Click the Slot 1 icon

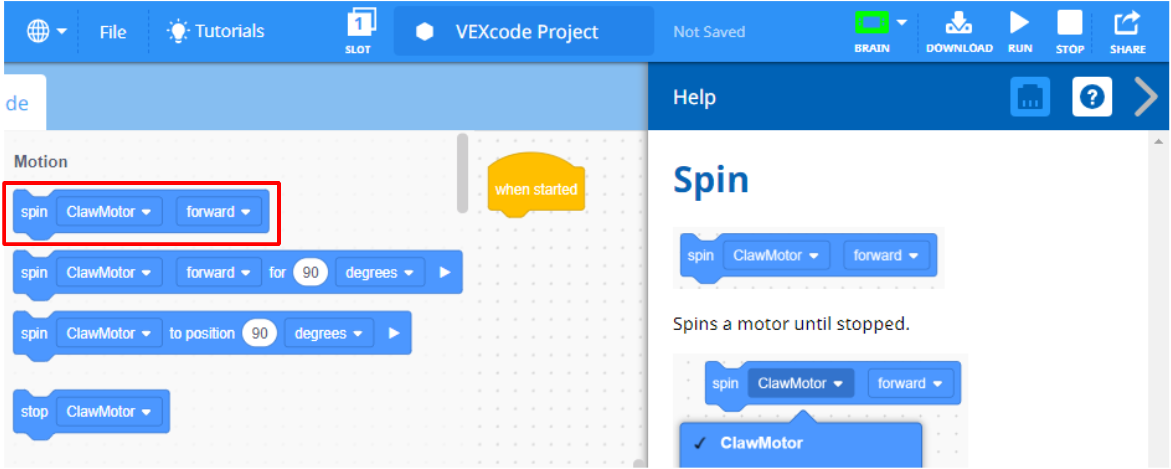pyautogui.click(x=360, y=30)
